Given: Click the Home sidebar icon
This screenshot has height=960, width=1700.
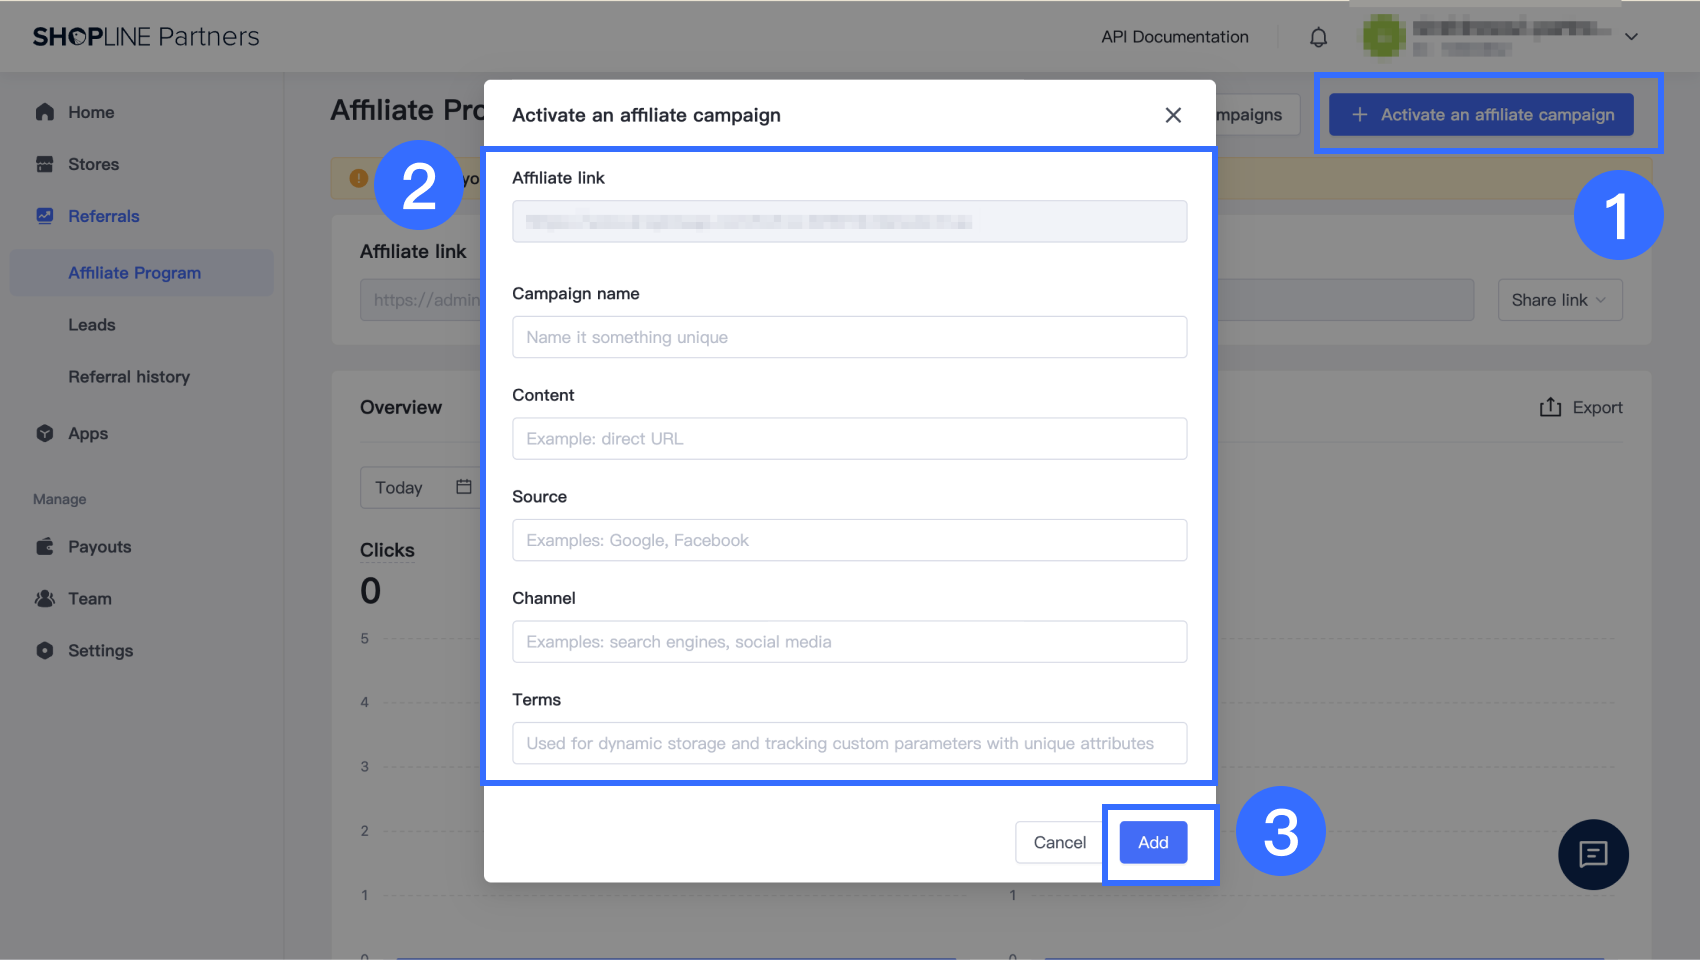Looking at the screenshot, I should [45, 112].
